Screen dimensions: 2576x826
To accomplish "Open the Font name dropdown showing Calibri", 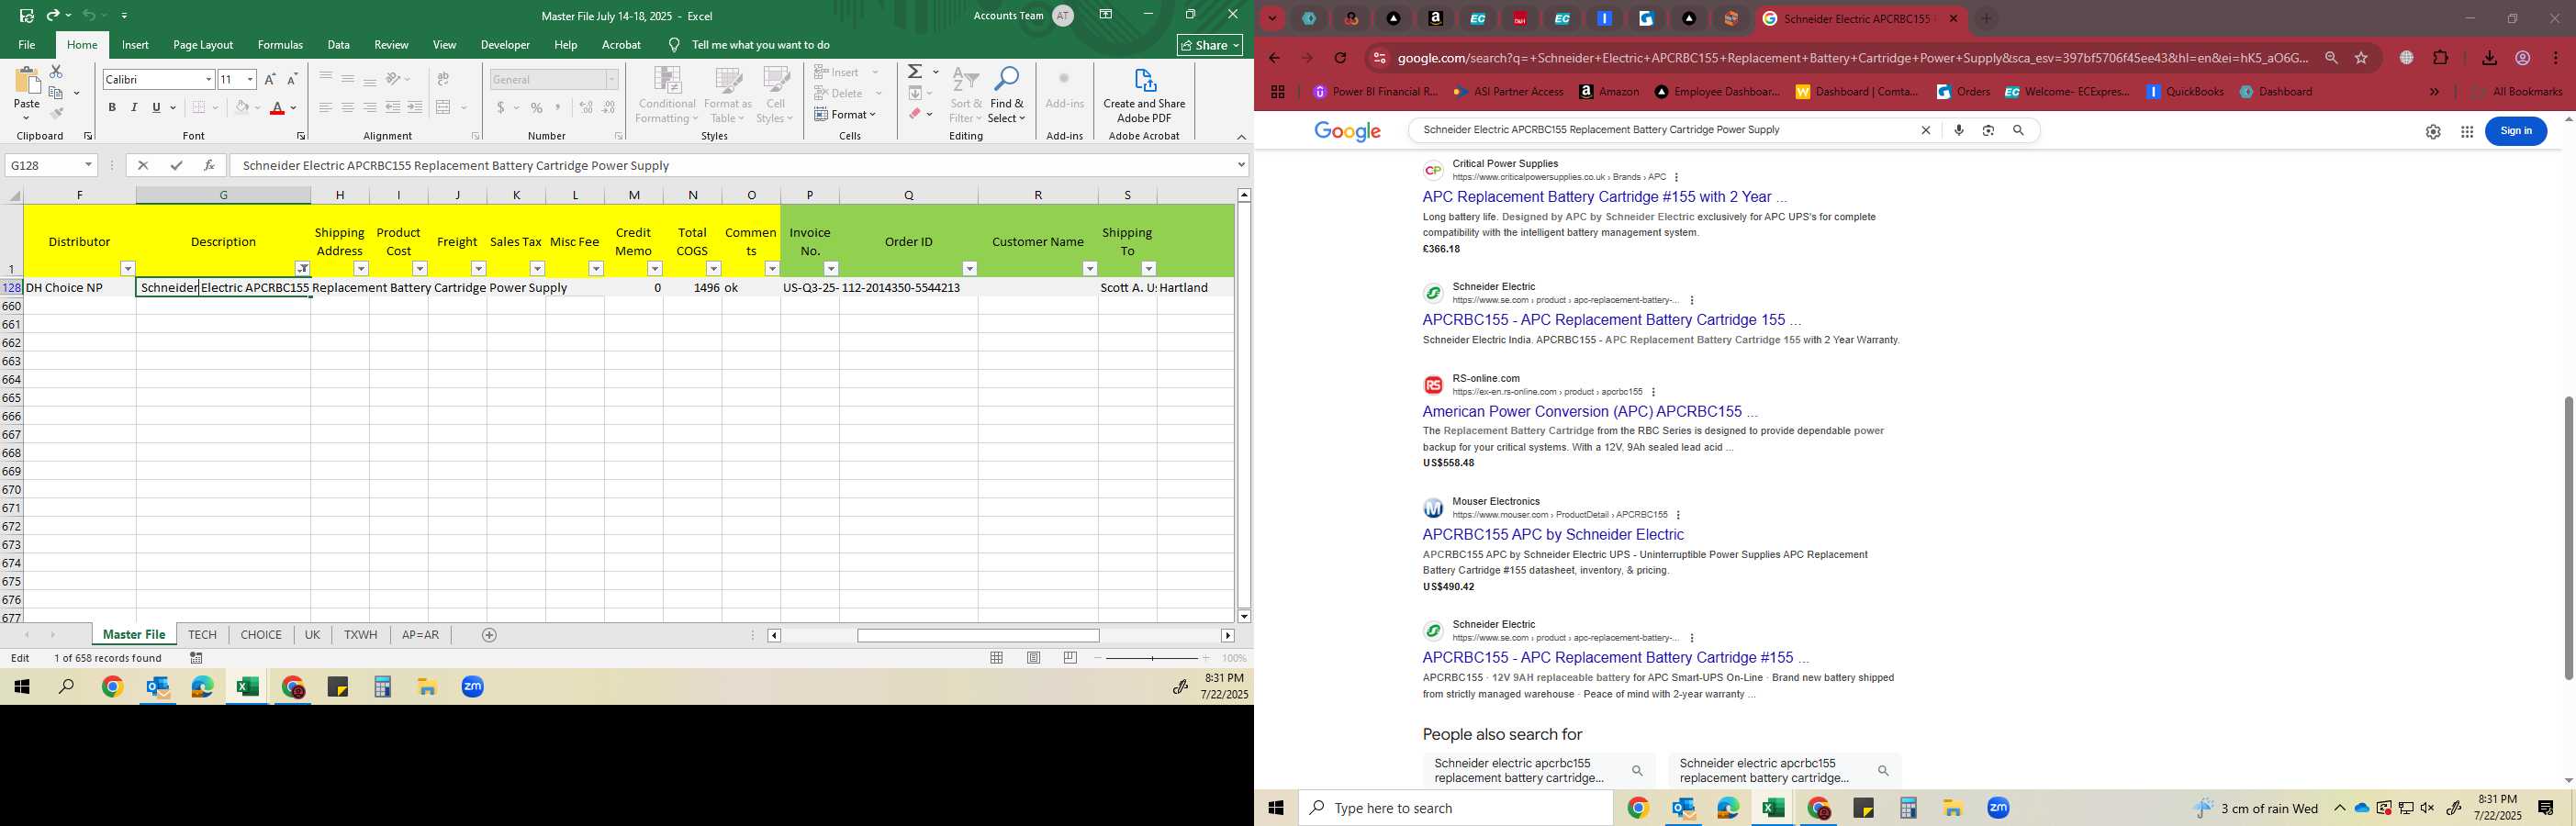I will click(x=209, y=79).
